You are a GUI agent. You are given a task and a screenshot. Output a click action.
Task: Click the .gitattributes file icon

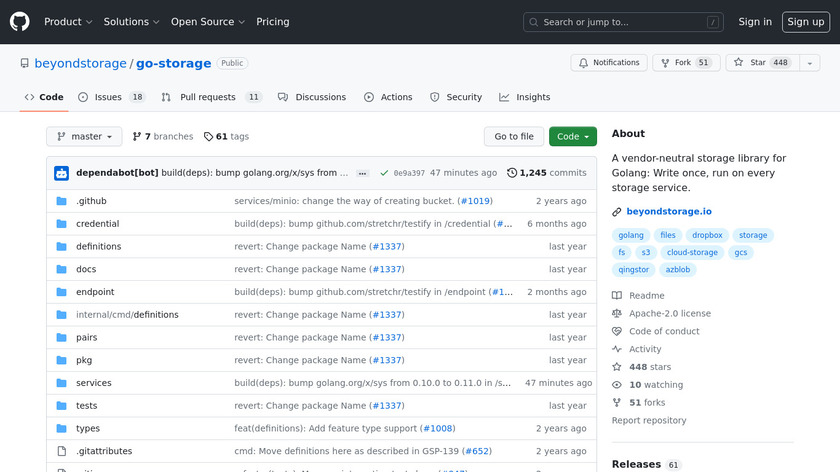tap(62, 451)
